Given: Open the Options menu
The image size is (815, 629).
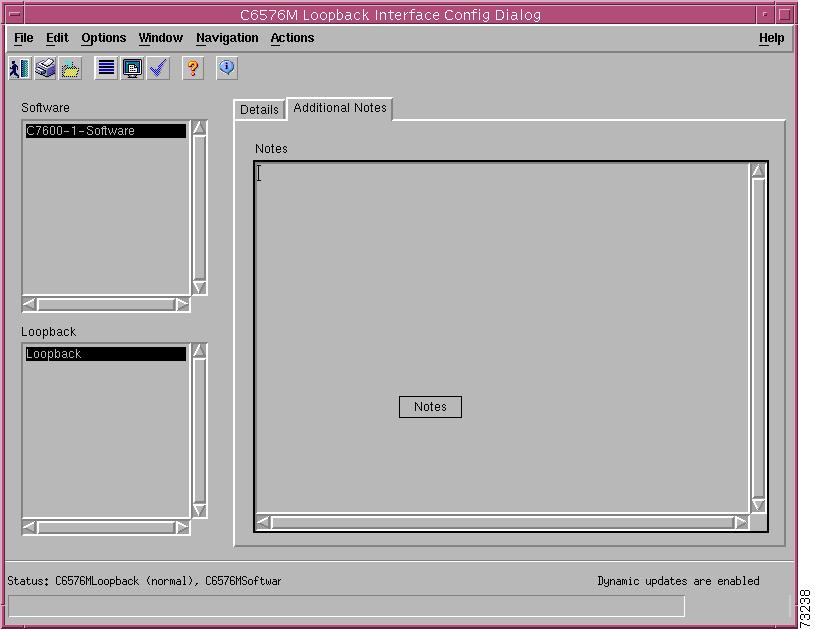Looking at the screenshot, I should (x=103, y=38).
